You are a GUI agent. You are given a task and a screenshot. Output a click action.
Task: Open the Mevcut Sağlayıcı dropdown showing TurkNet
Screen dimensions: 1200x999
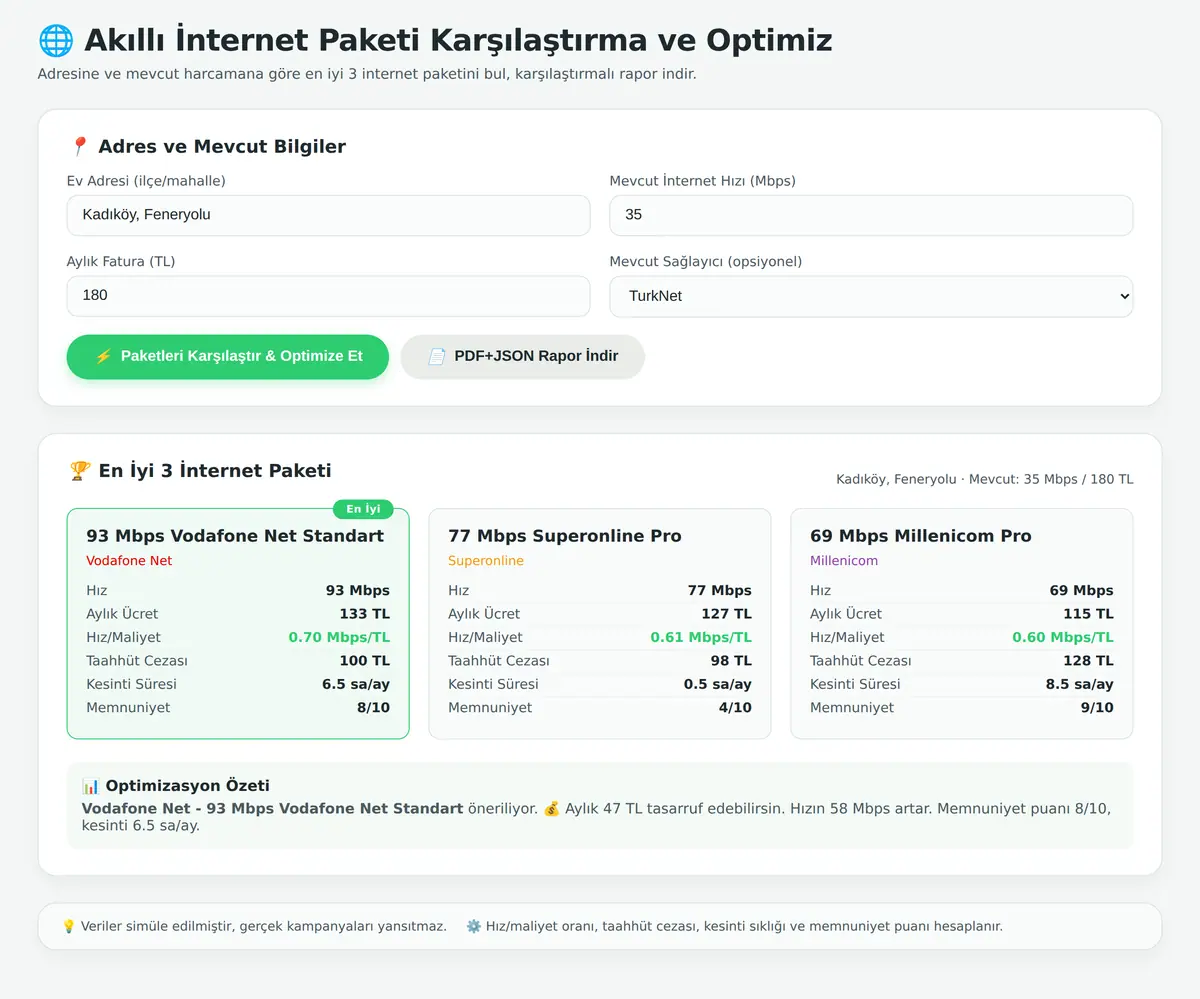click(x=871, y=296)
